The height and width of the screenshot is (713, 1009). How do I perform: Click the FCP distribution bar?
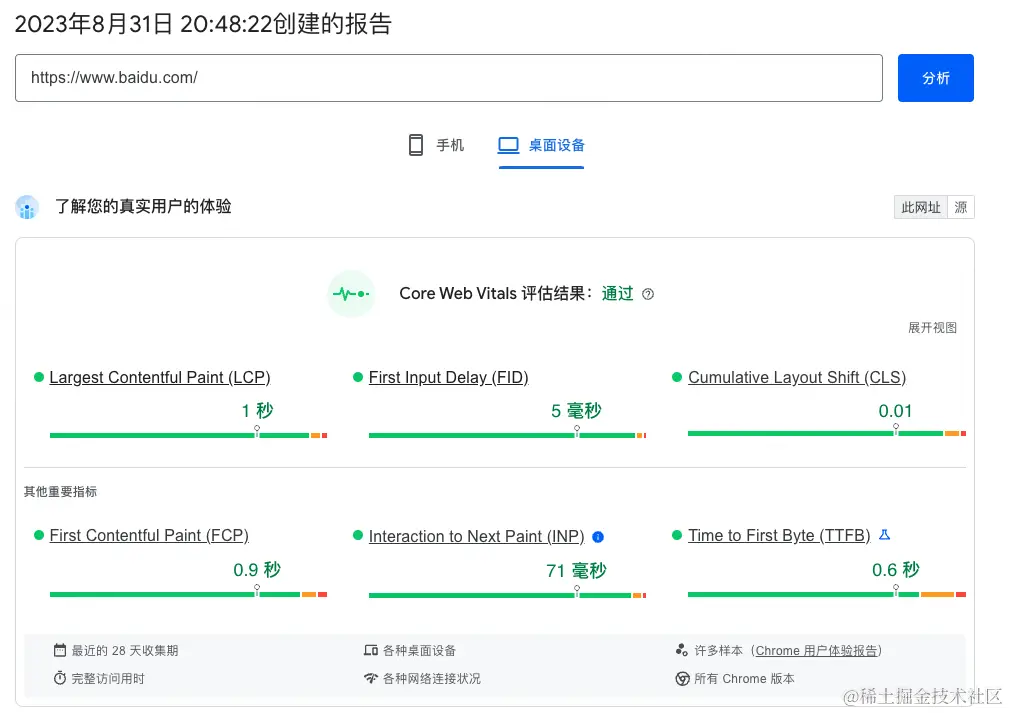pyautogui.click(x=189, y=594)
